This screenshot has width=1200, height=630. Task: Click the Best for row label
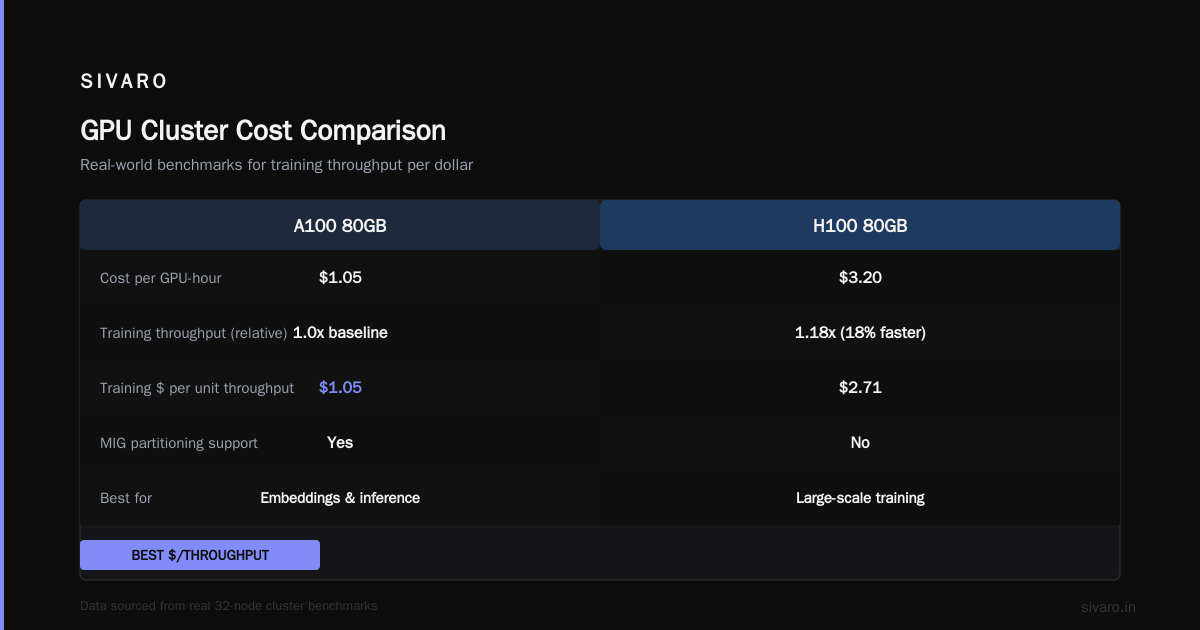point(126,498)
